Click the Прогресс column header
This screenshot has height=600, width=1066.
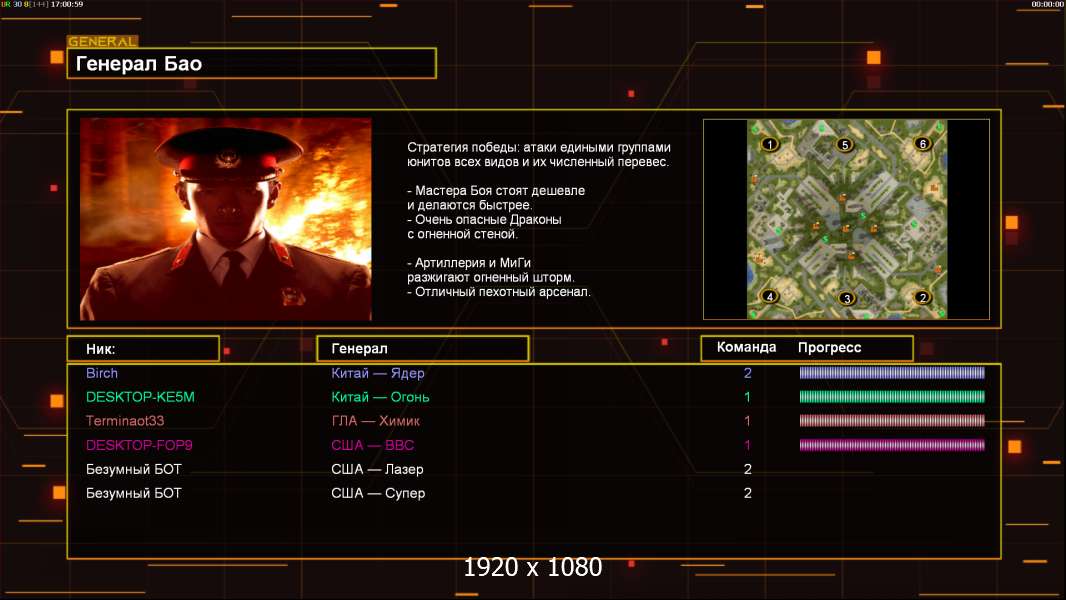829,347
